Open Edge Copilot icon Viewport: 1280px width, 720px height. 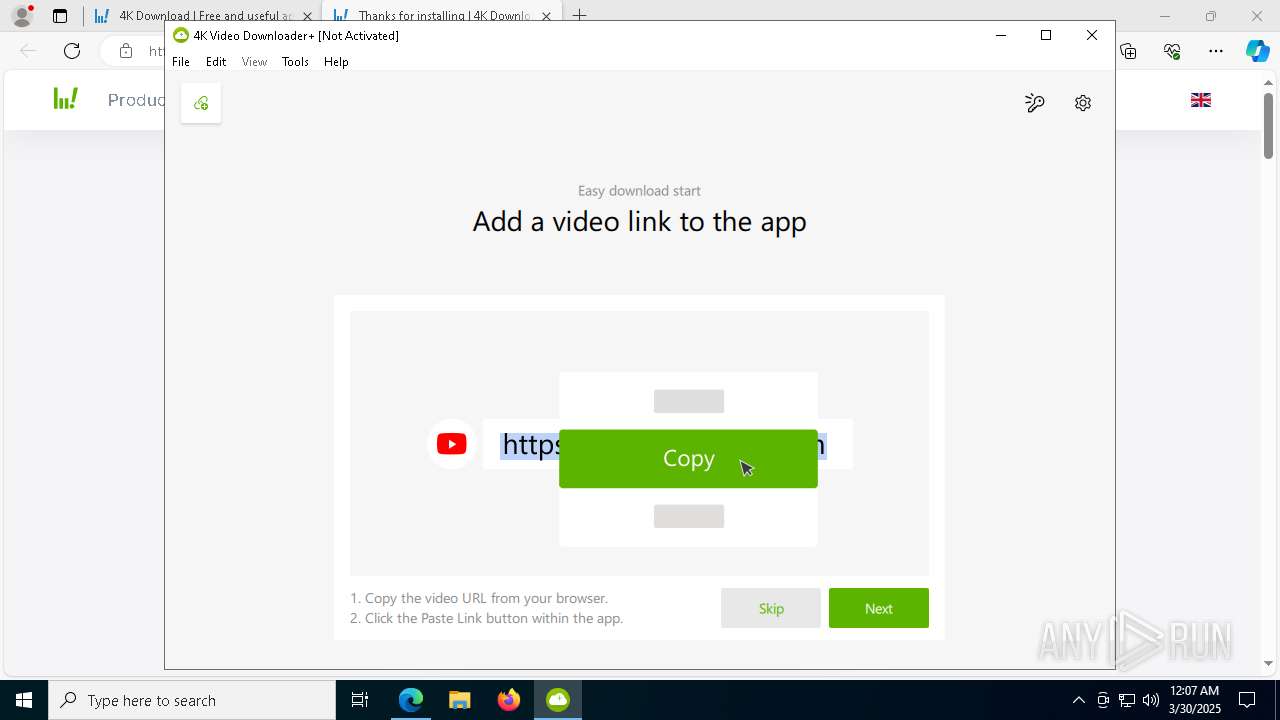1257,51
